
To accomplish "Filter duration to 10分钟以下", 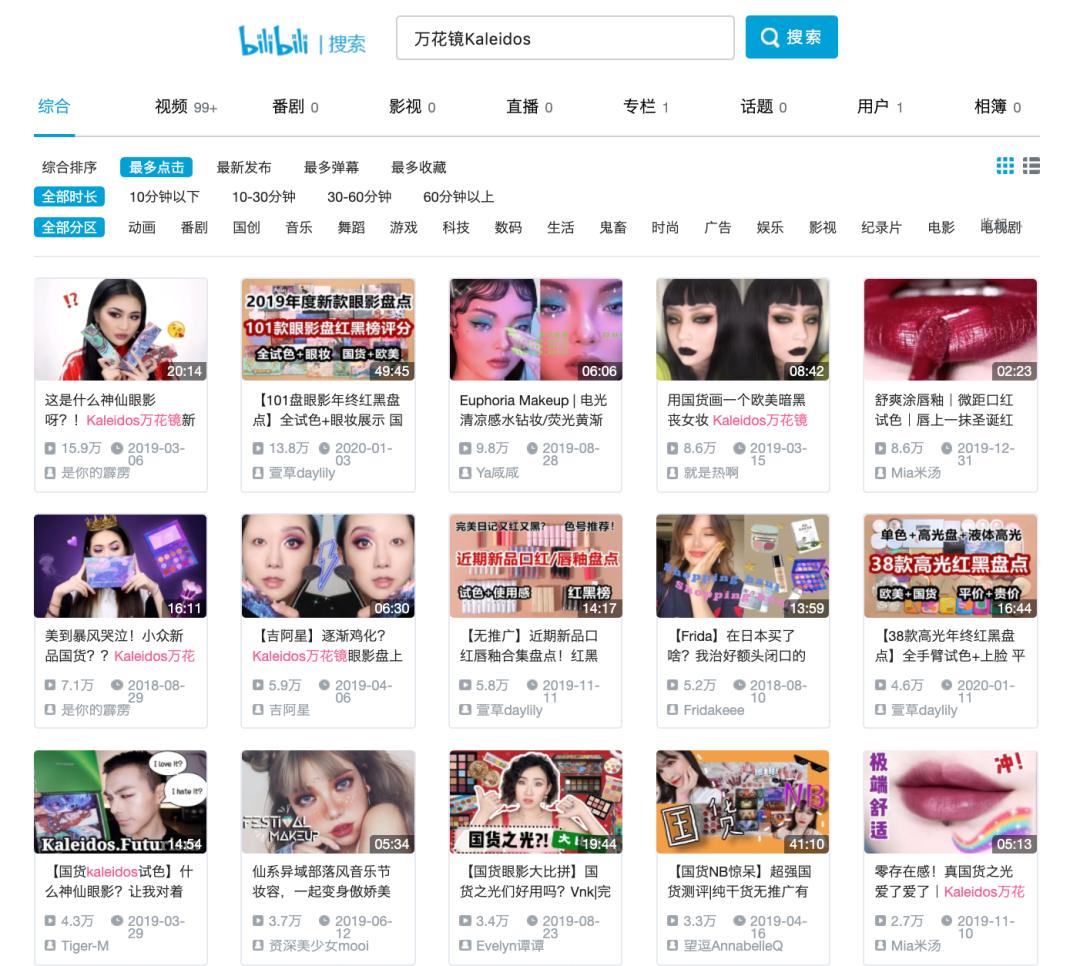I will (x=165, y=197).
